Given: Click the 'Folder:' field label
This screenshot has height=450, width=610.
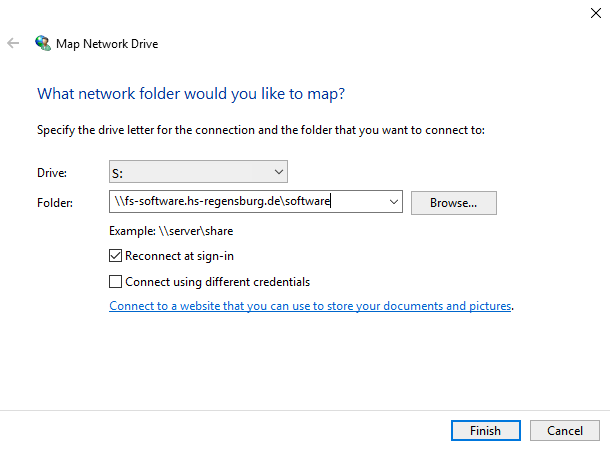Looking at the screenshot, I should point(55,203).
